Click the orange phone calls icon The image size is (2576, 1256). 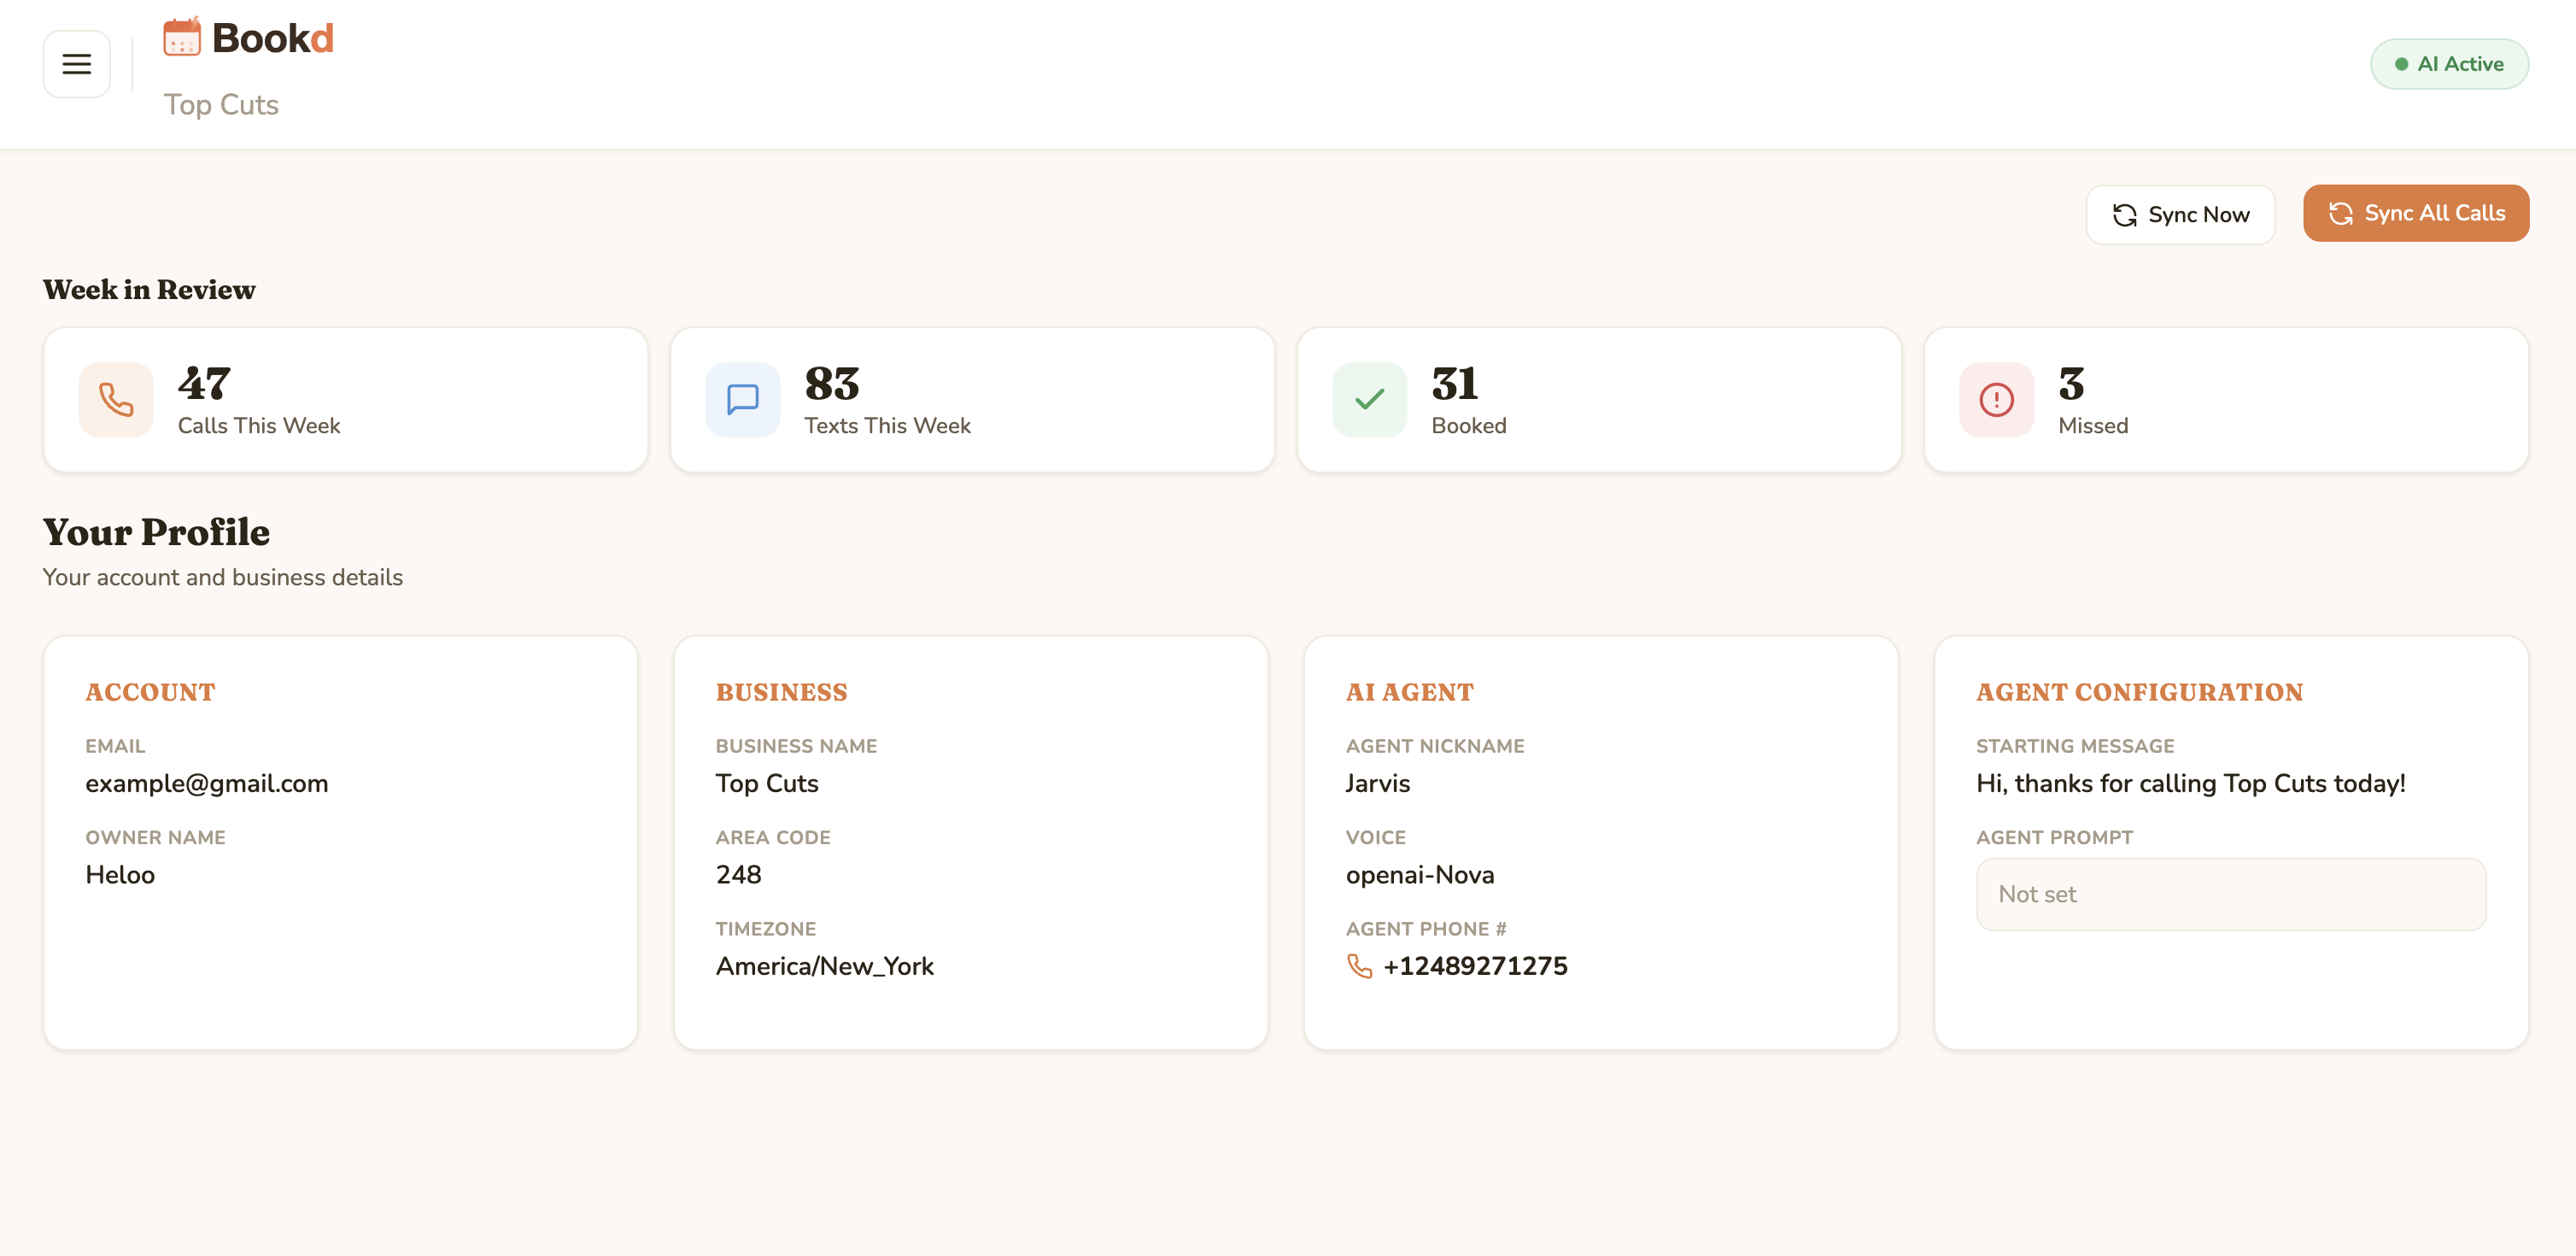[x=116, y=400]
